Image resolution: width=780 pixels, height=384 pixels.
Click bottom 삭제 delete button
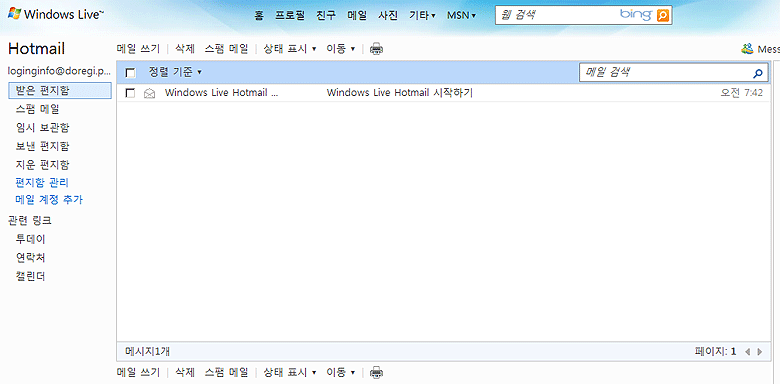(x=185, y=372)
